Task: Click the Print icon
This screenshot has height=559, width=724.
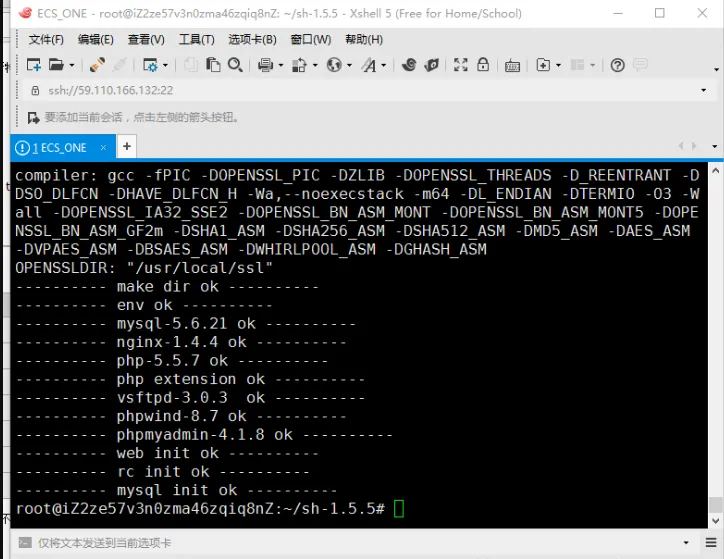Action: [265, 65]
